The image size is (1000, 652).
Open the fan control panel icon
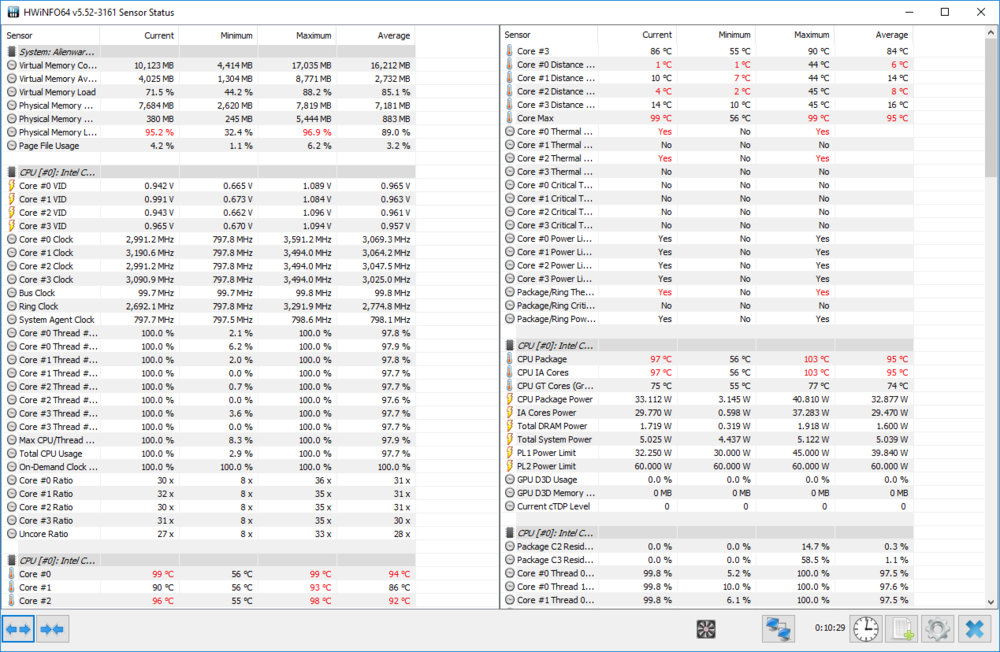(706, 629)
